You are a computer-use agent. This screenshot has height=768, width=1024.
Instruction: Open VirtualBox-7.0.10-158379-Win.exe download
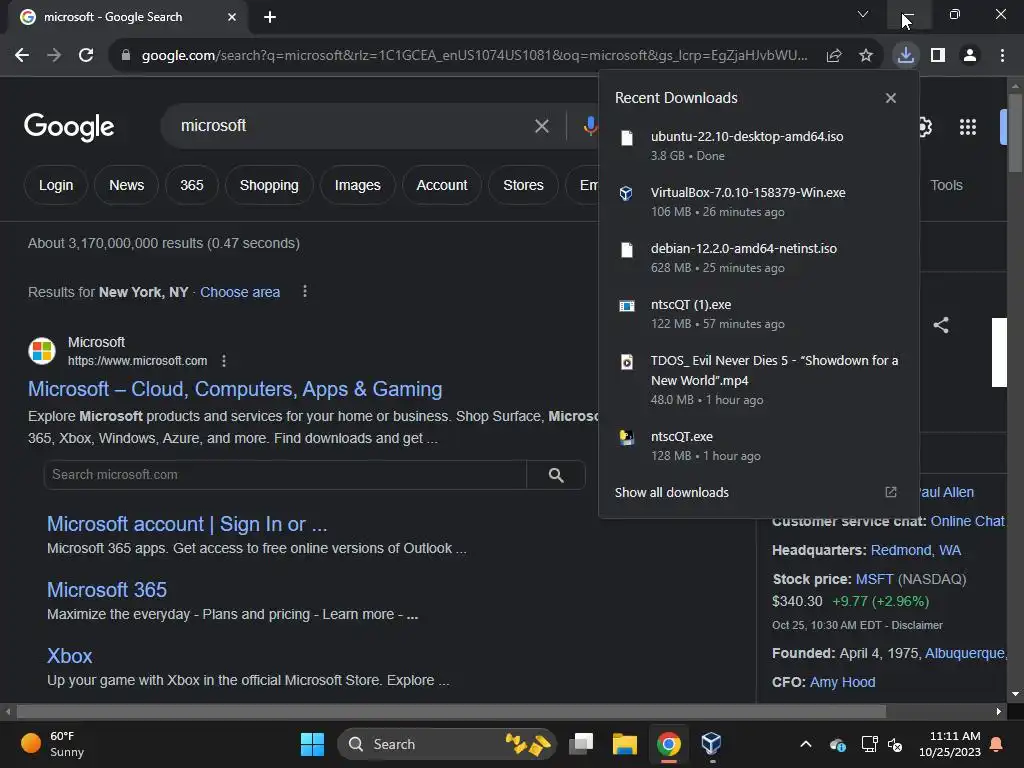tap(759, 202)
